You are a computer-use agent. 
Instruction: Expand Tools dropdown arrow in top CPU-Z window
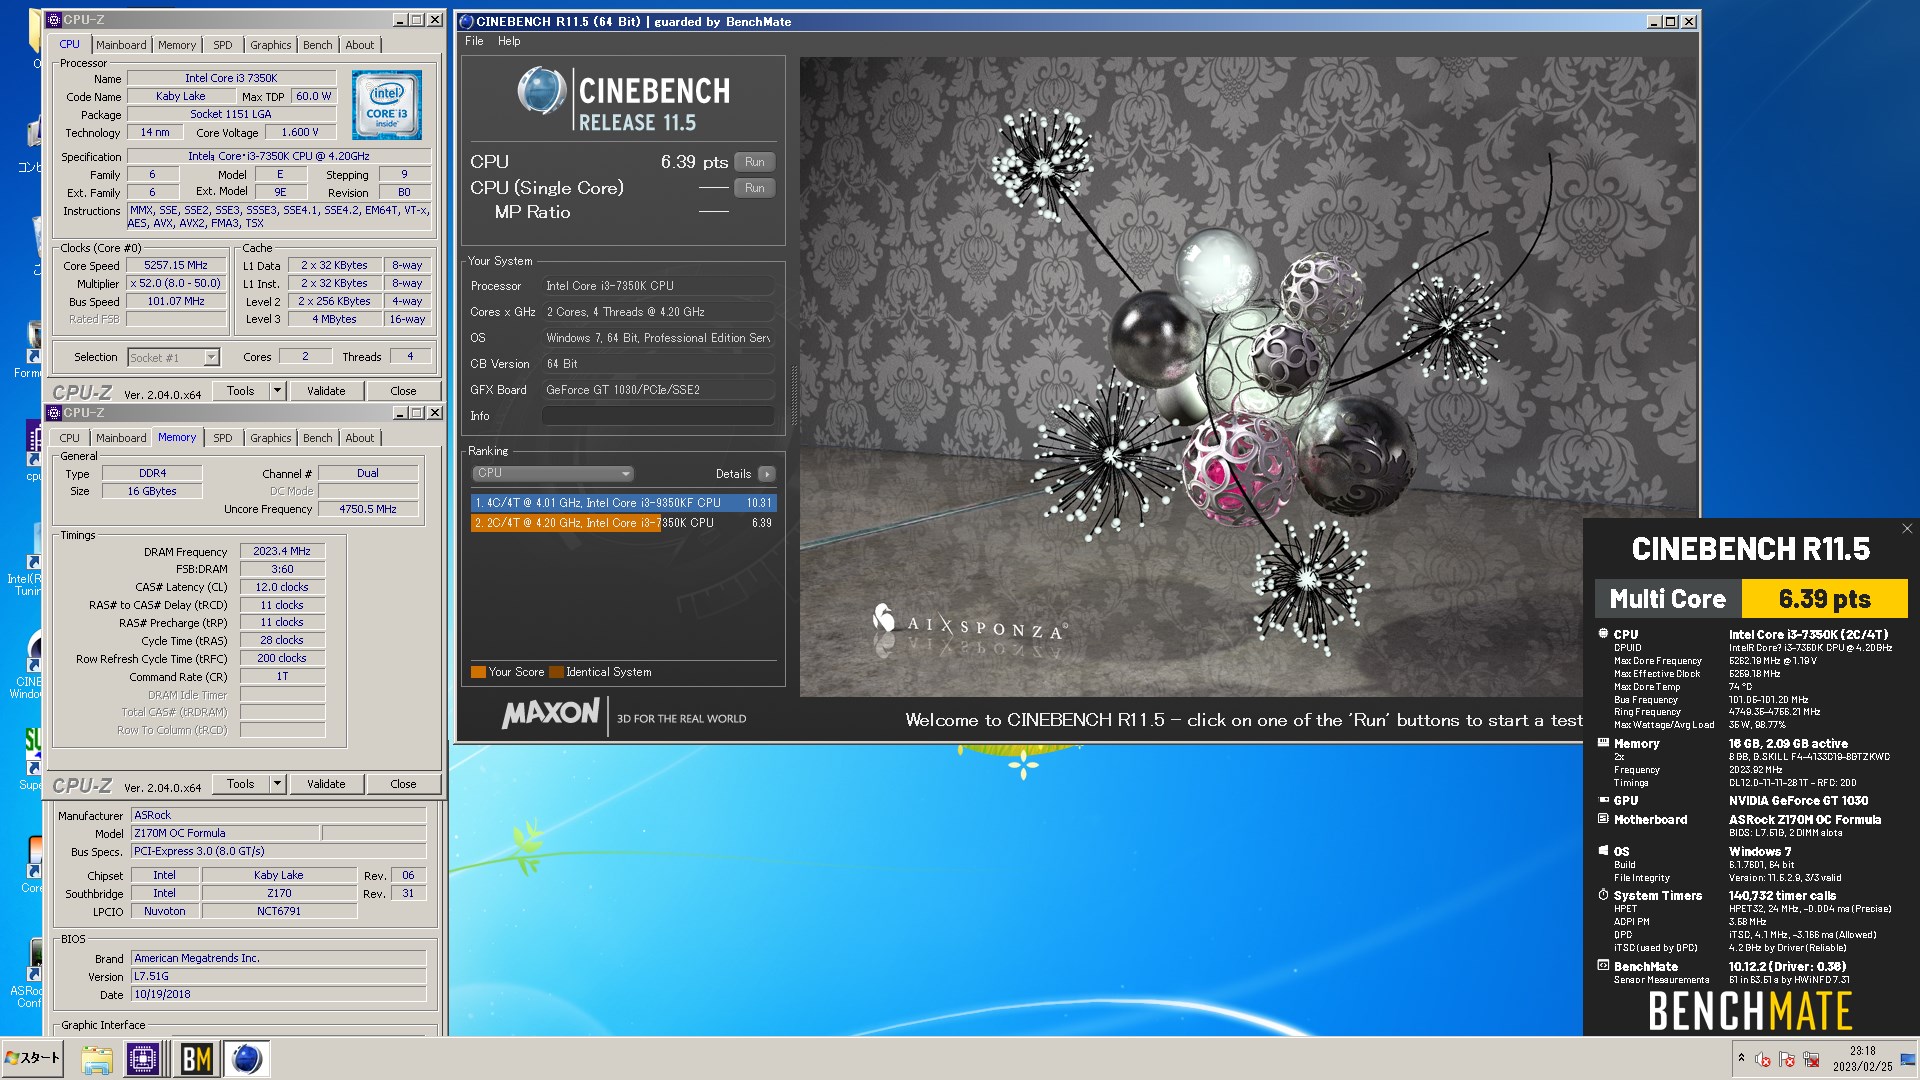click(277, 391)
